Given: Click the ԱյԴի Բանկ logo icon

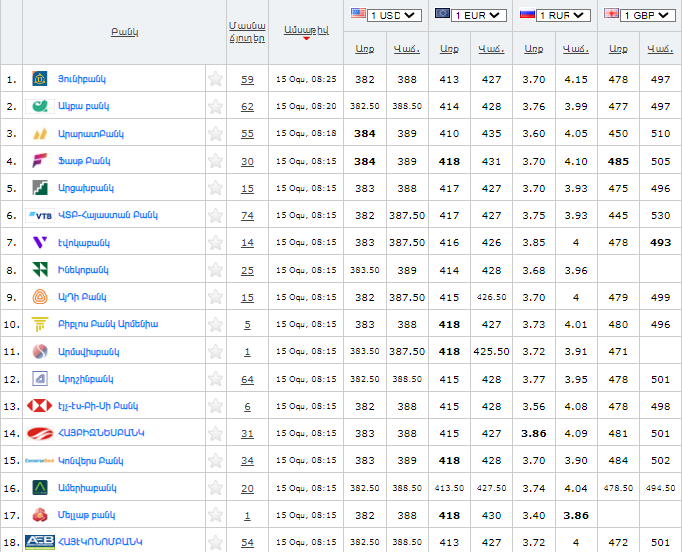Looking at the screenshot, I should 40,297.
